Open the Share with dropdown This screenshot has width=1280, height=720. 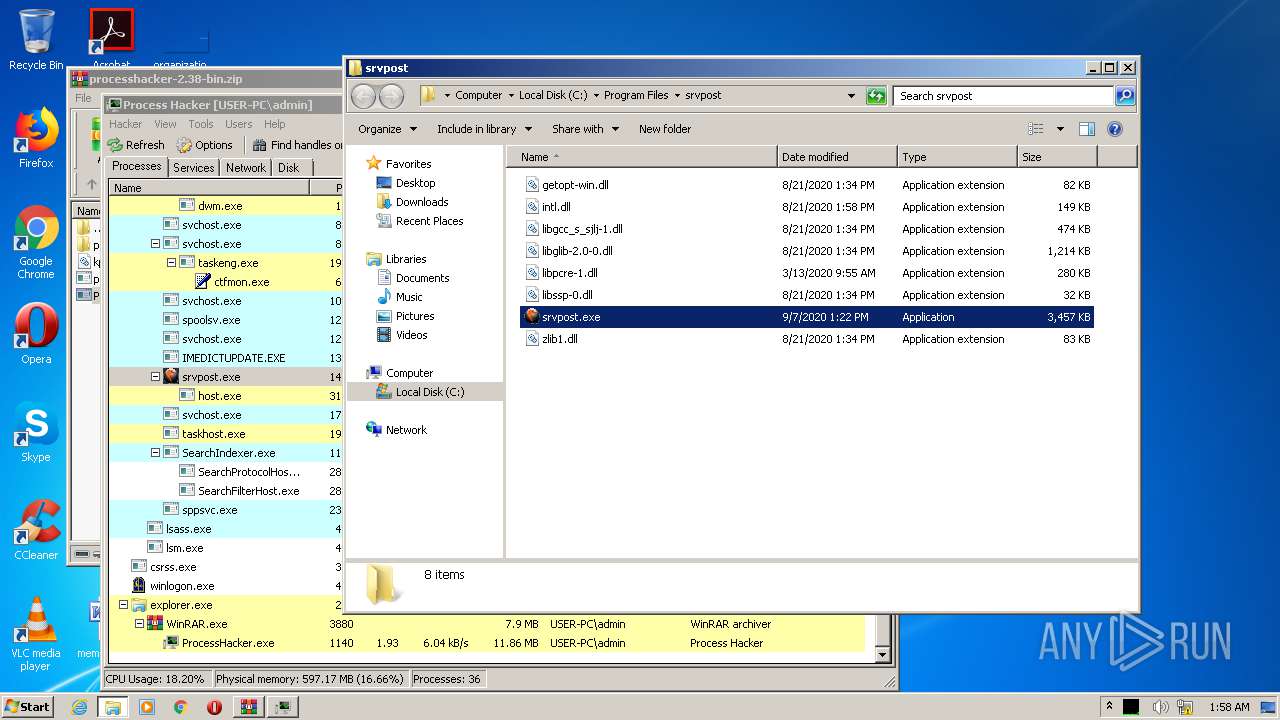point(585,129)
